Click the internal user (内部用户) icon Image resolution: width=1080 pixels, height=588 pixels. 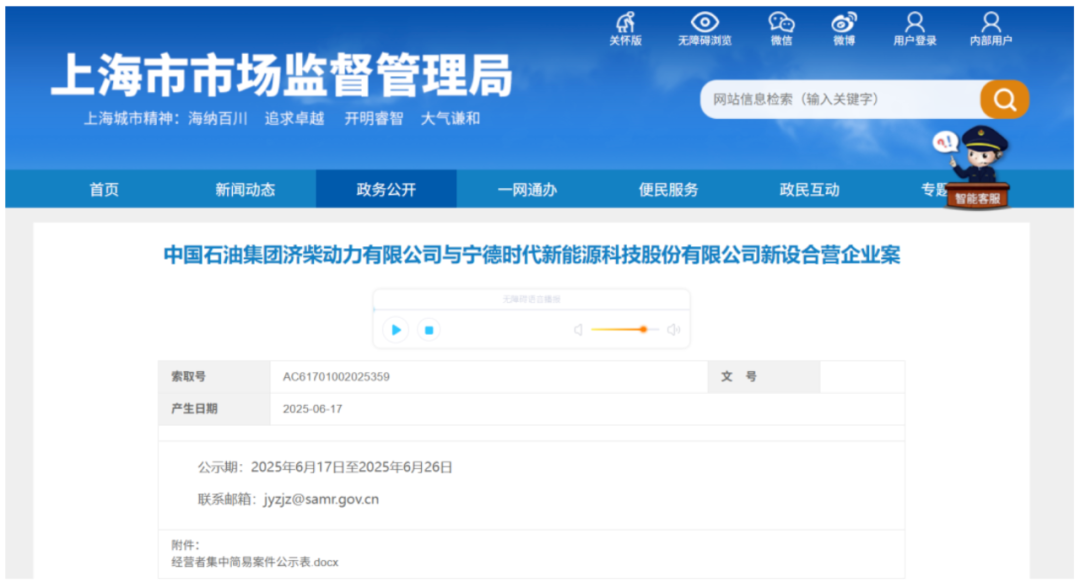(990, 26)
